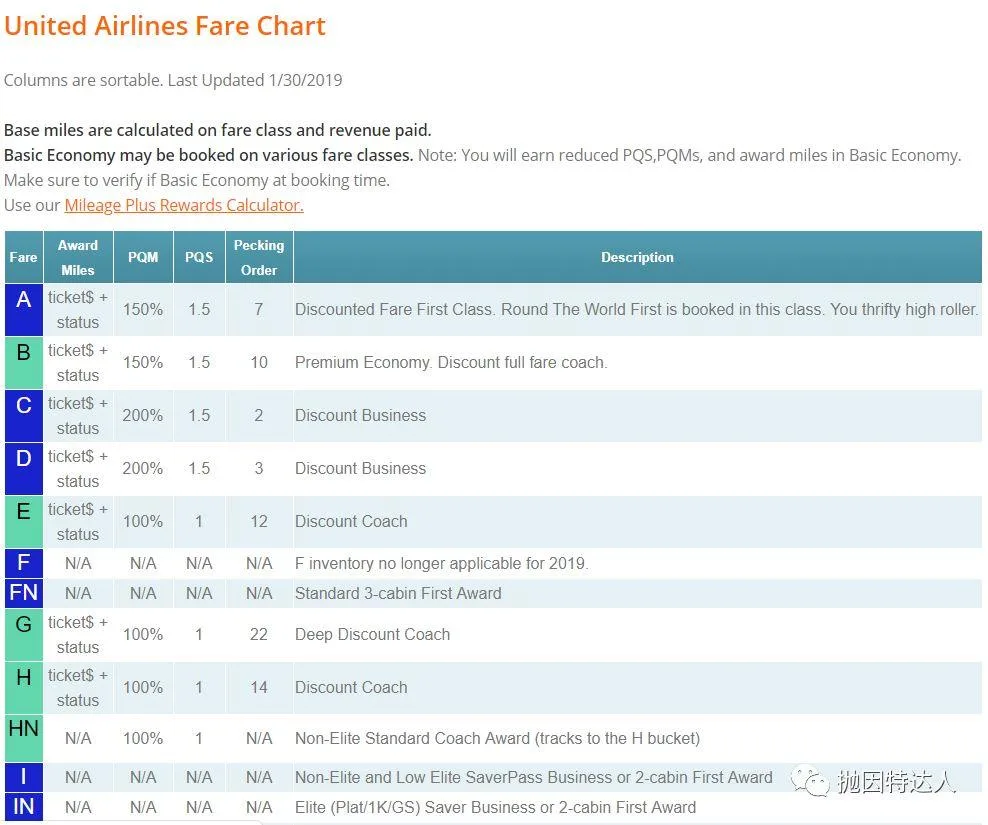This screenshot has width=988, height=825.
Task: Click 'F inventory no longer applicable' text
Action: [x=442, y=563]
